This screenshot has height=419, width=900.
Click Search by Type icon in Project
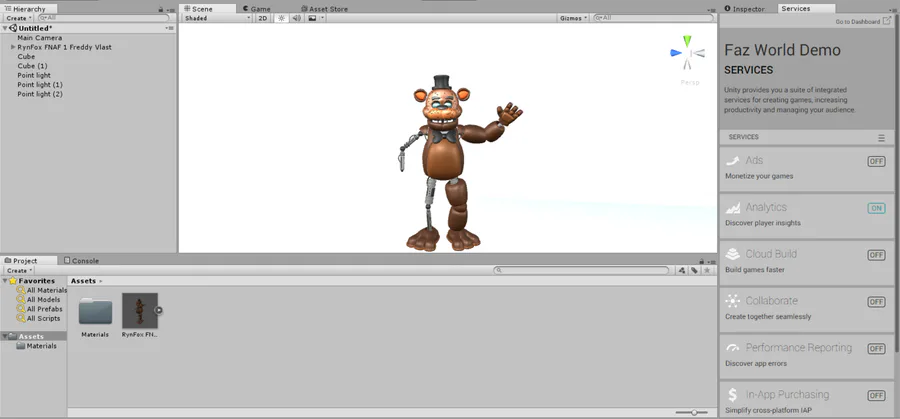(681, 270)
